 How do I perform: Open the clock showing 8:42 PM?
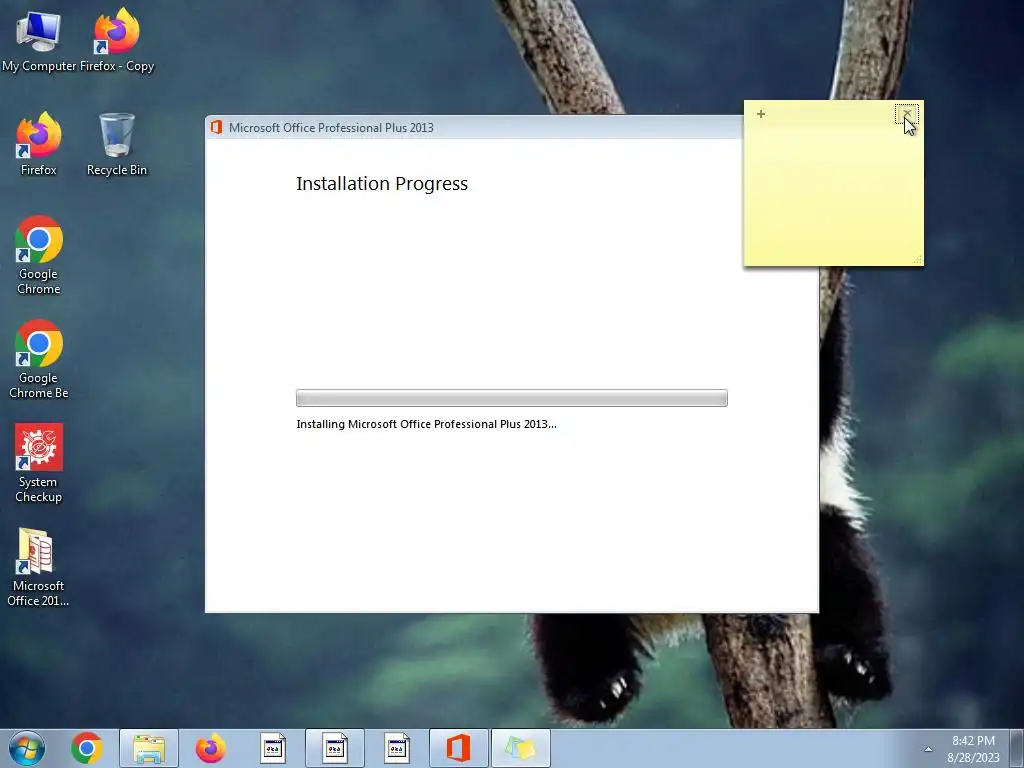(x=973, y=749)
